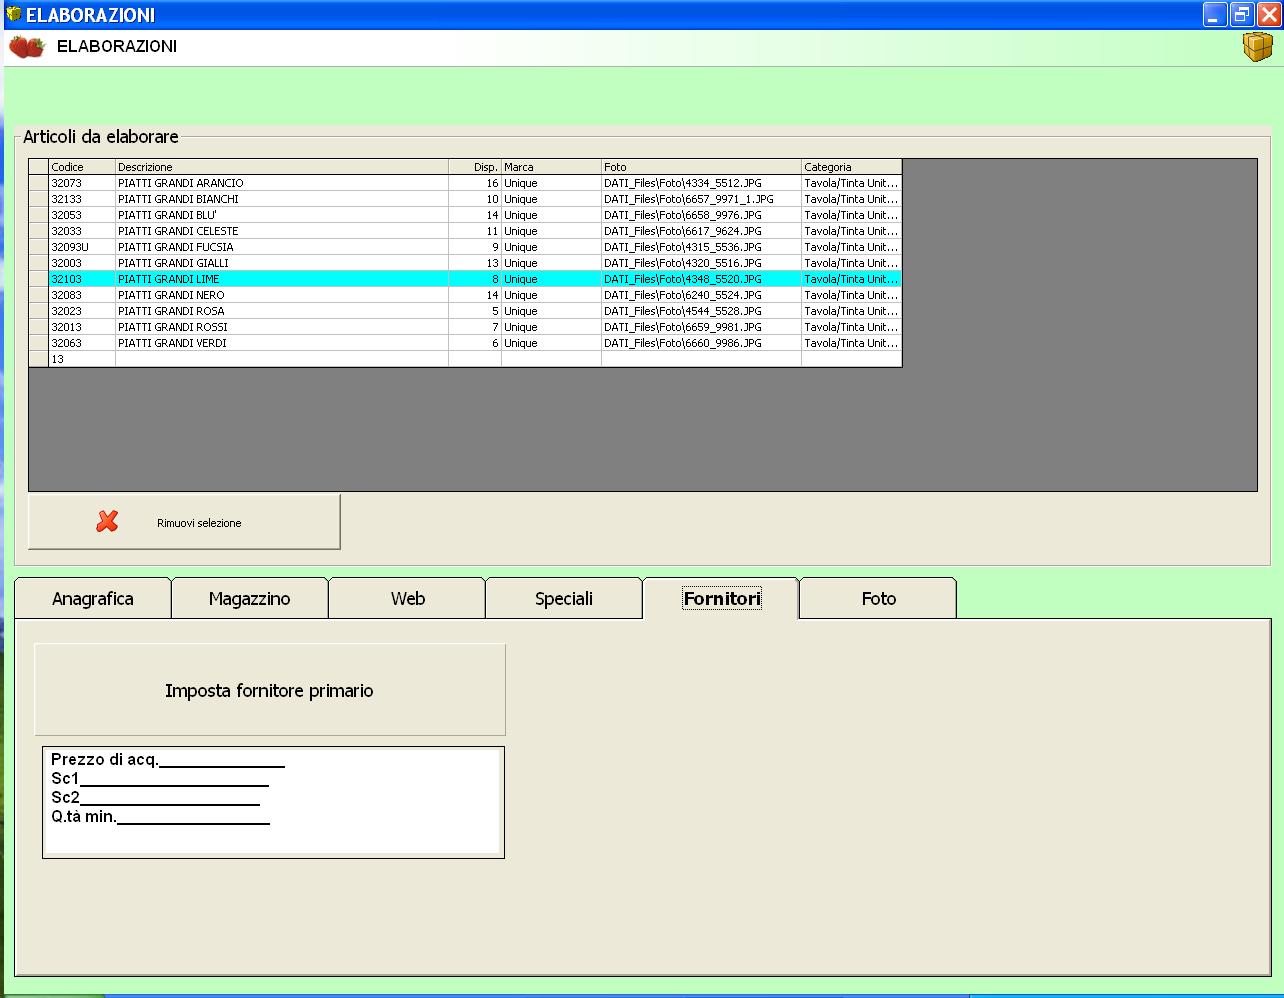The width and height of the screenshot is (1284, 998).
Task: Click row selector beside code 32073
Action: tap(39, 183)
